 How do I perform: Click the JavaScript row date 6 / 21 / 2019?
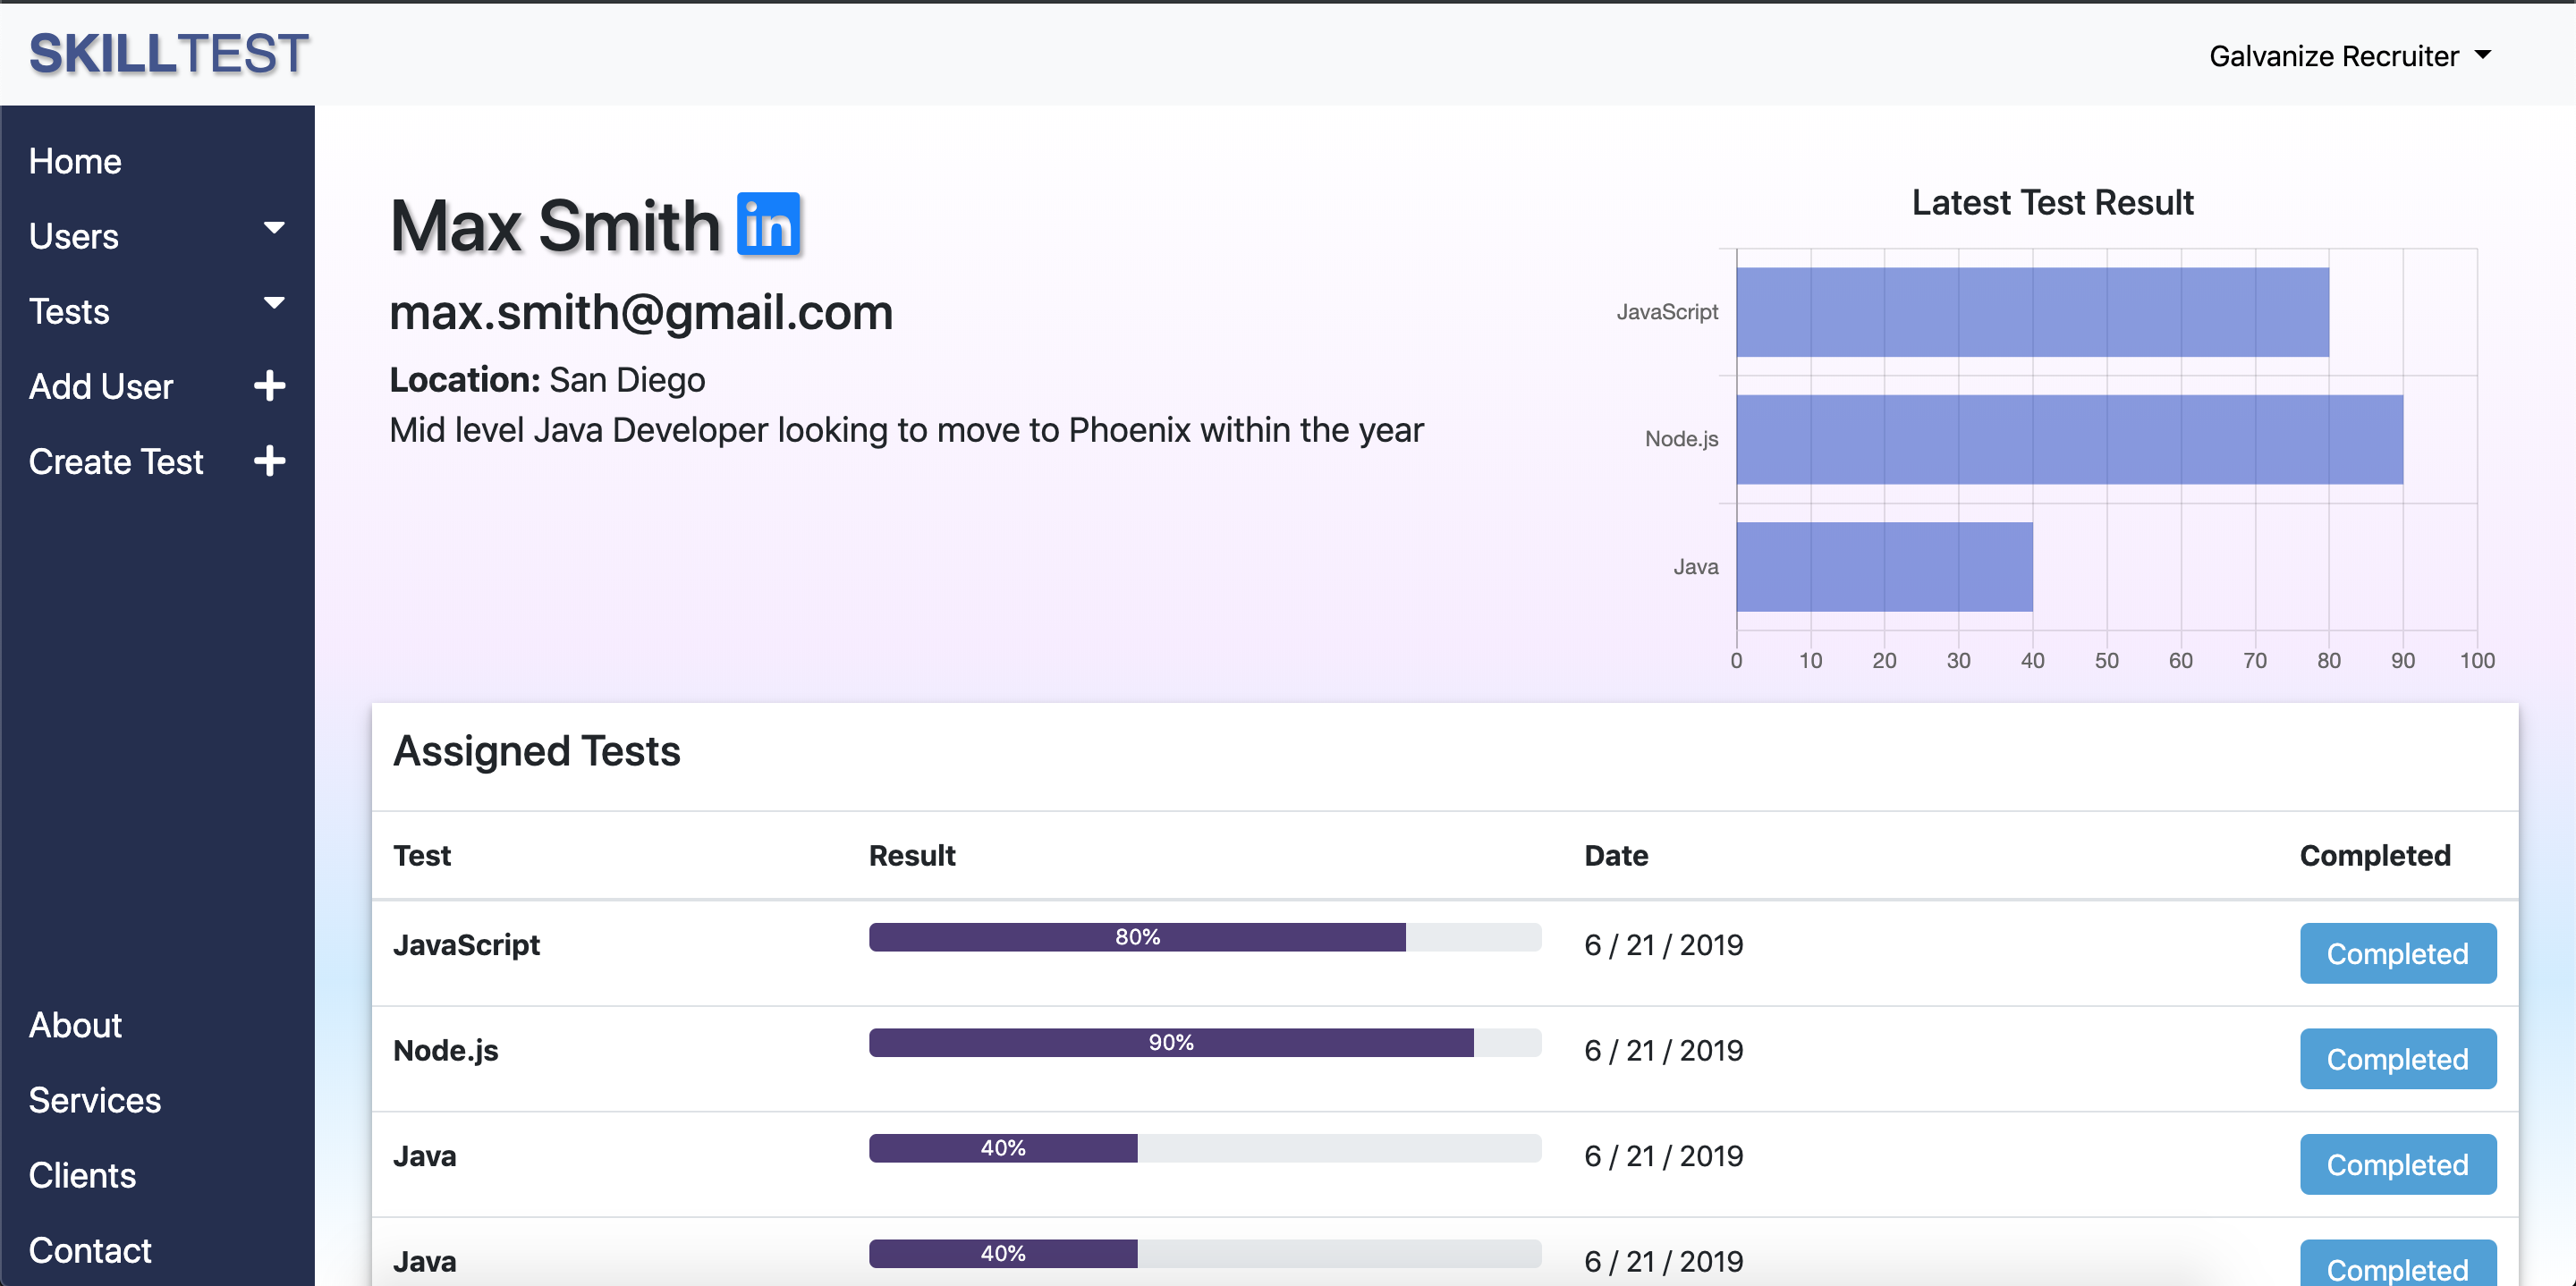pos(1664,945)
